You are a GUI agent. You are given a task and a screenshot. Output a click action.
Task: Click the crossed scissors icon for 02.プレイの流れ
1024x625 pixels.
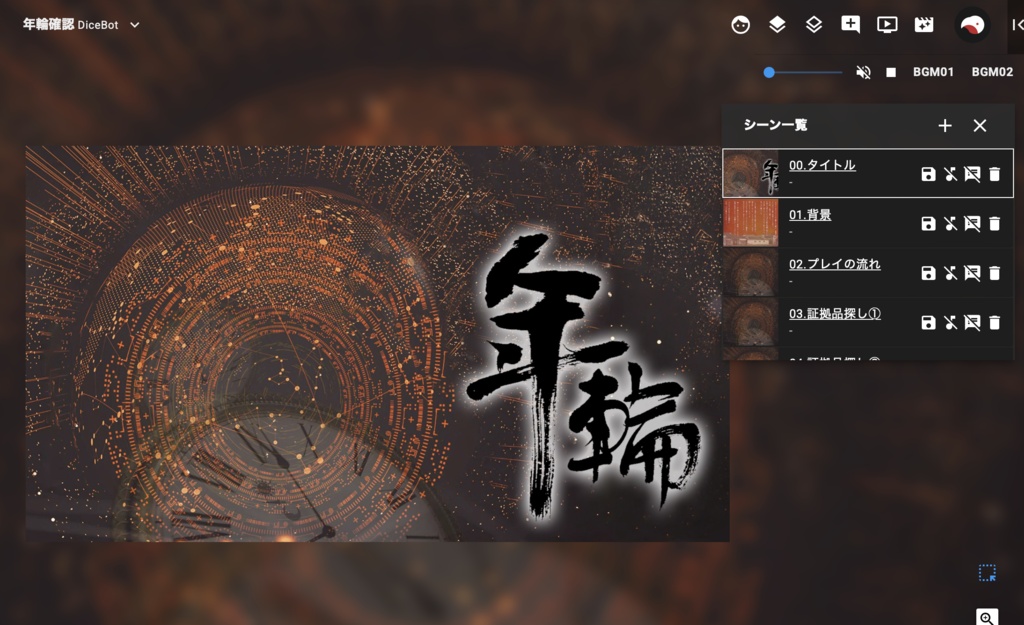(x=950, y=273)
